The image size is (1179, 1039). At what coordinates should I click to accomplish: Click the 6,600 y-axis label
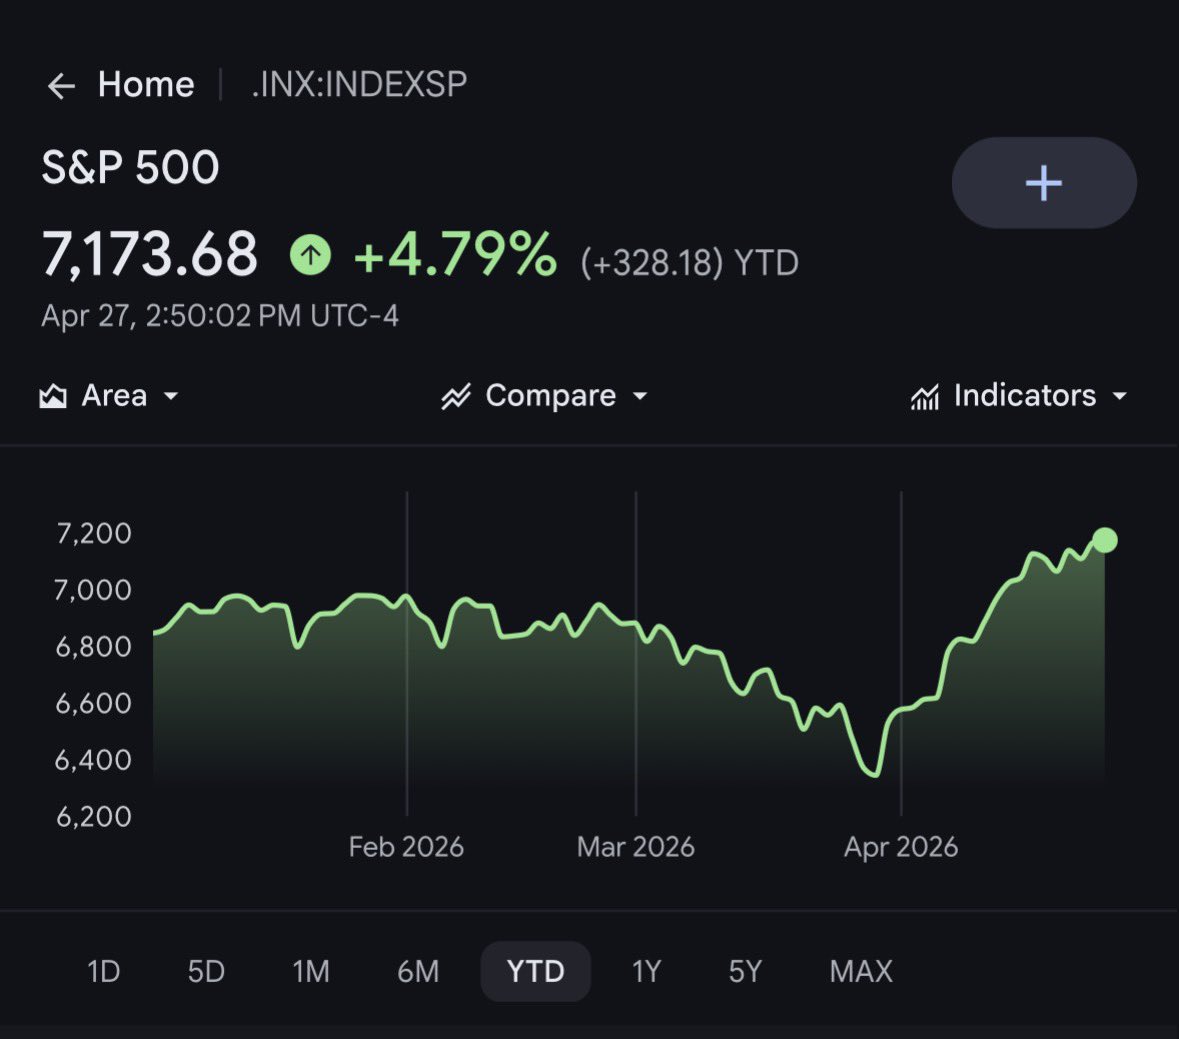[93, 704]
